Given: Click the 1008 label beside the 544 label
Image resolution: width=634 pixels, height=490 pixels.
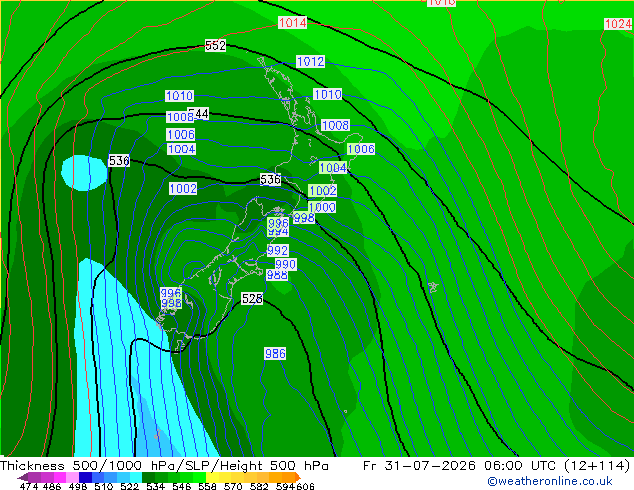Looking at the screenshot, I should pyautogui.click(x=180, y=117).
